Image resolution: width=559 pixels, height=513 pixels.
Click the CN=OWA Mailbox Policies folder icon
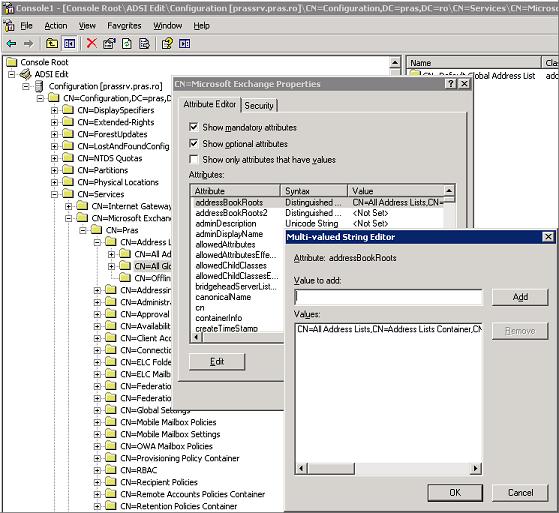[111, 446]
